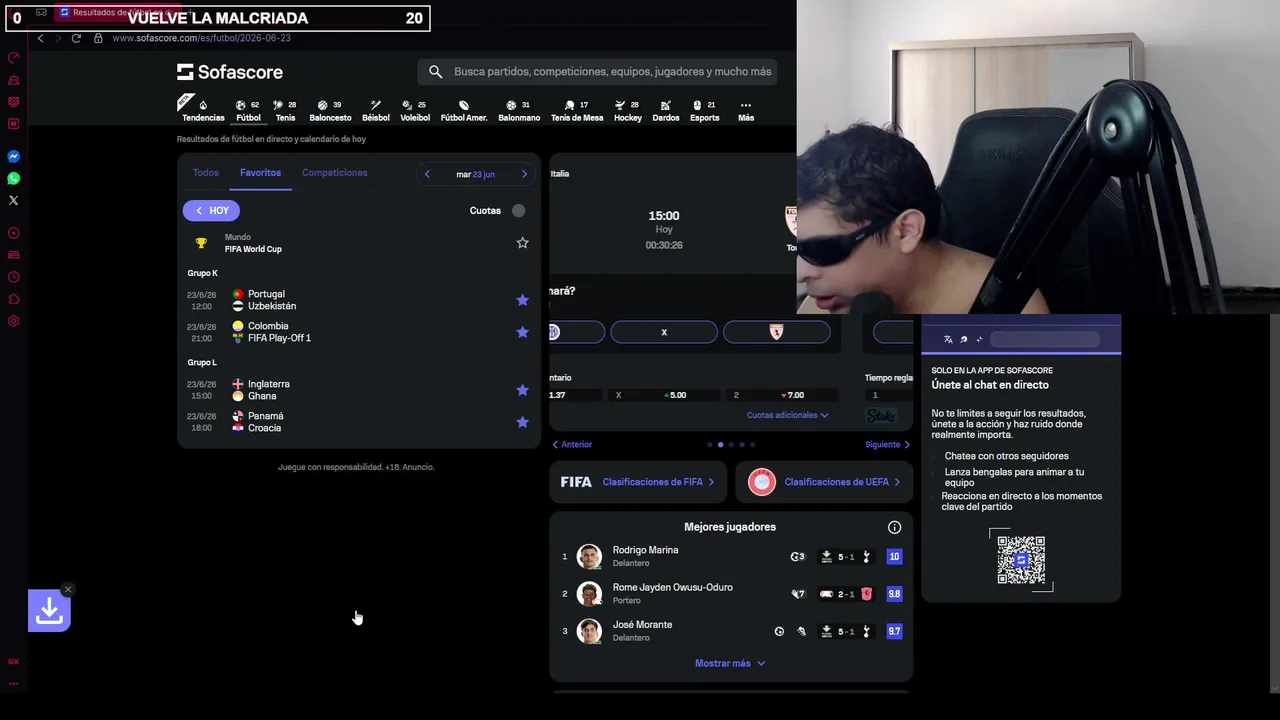
Task: Go to the Anterior featured match
Action: click(572, 444)
